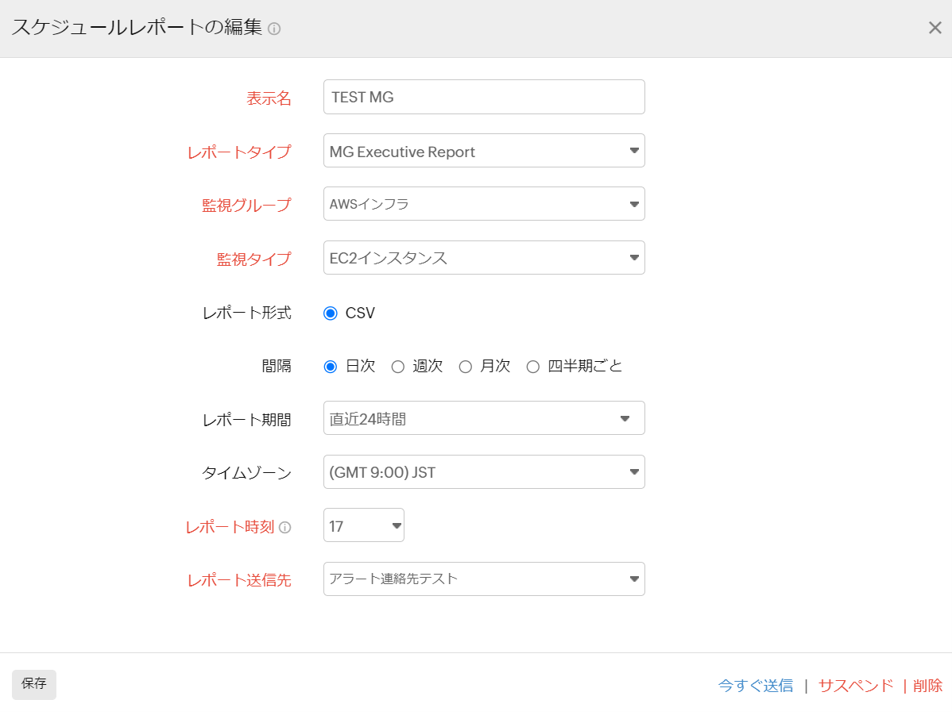Select the CSV report format radio button
This screenshot has height=712, width=952.
tap(331, 313)
